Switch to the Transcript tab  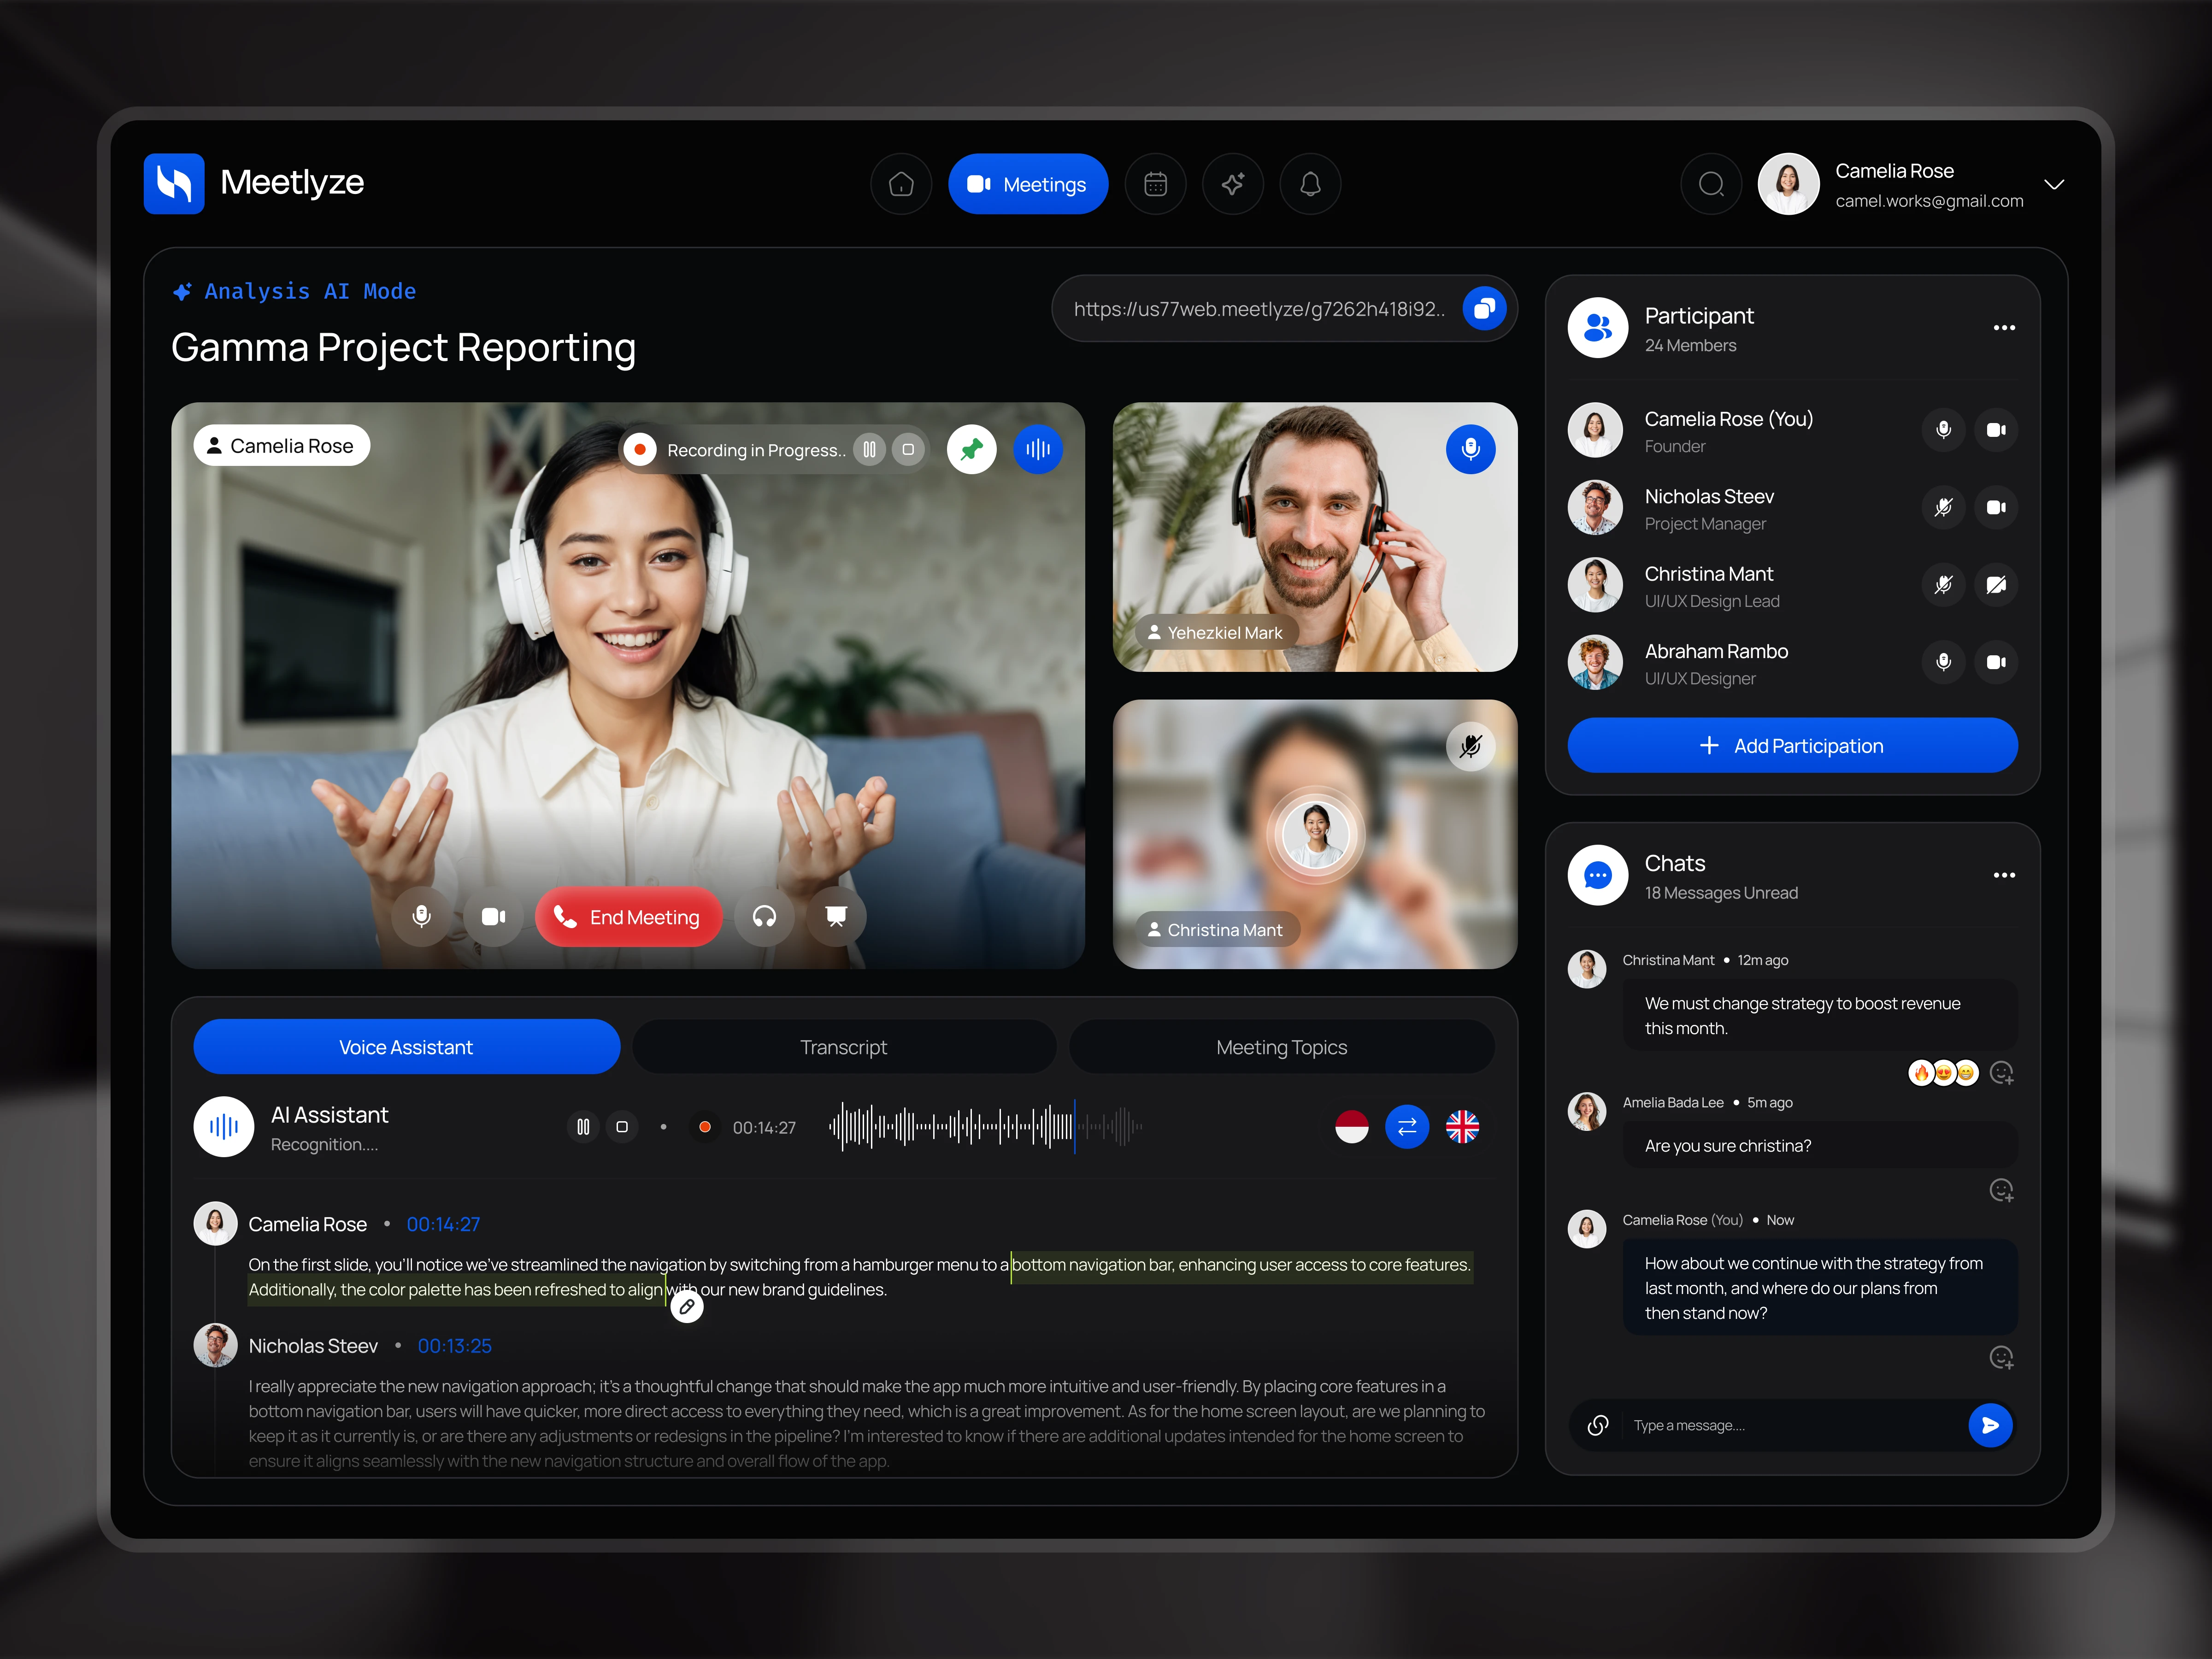click(x=843, y=1047)
